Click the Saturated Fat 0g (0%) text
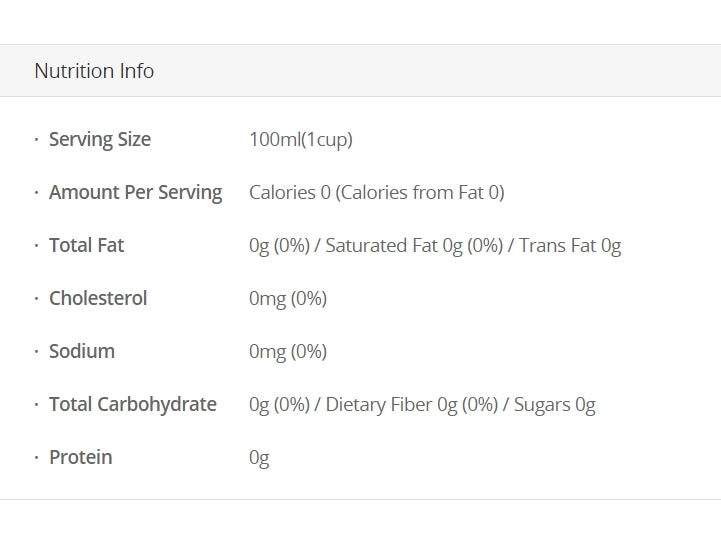This screenshot has height=549, width=721. 413,246
